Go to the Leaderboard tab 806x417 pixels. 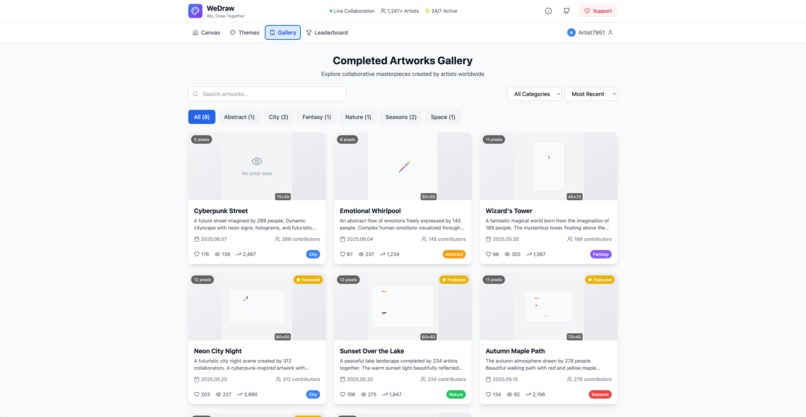[327, 32]
